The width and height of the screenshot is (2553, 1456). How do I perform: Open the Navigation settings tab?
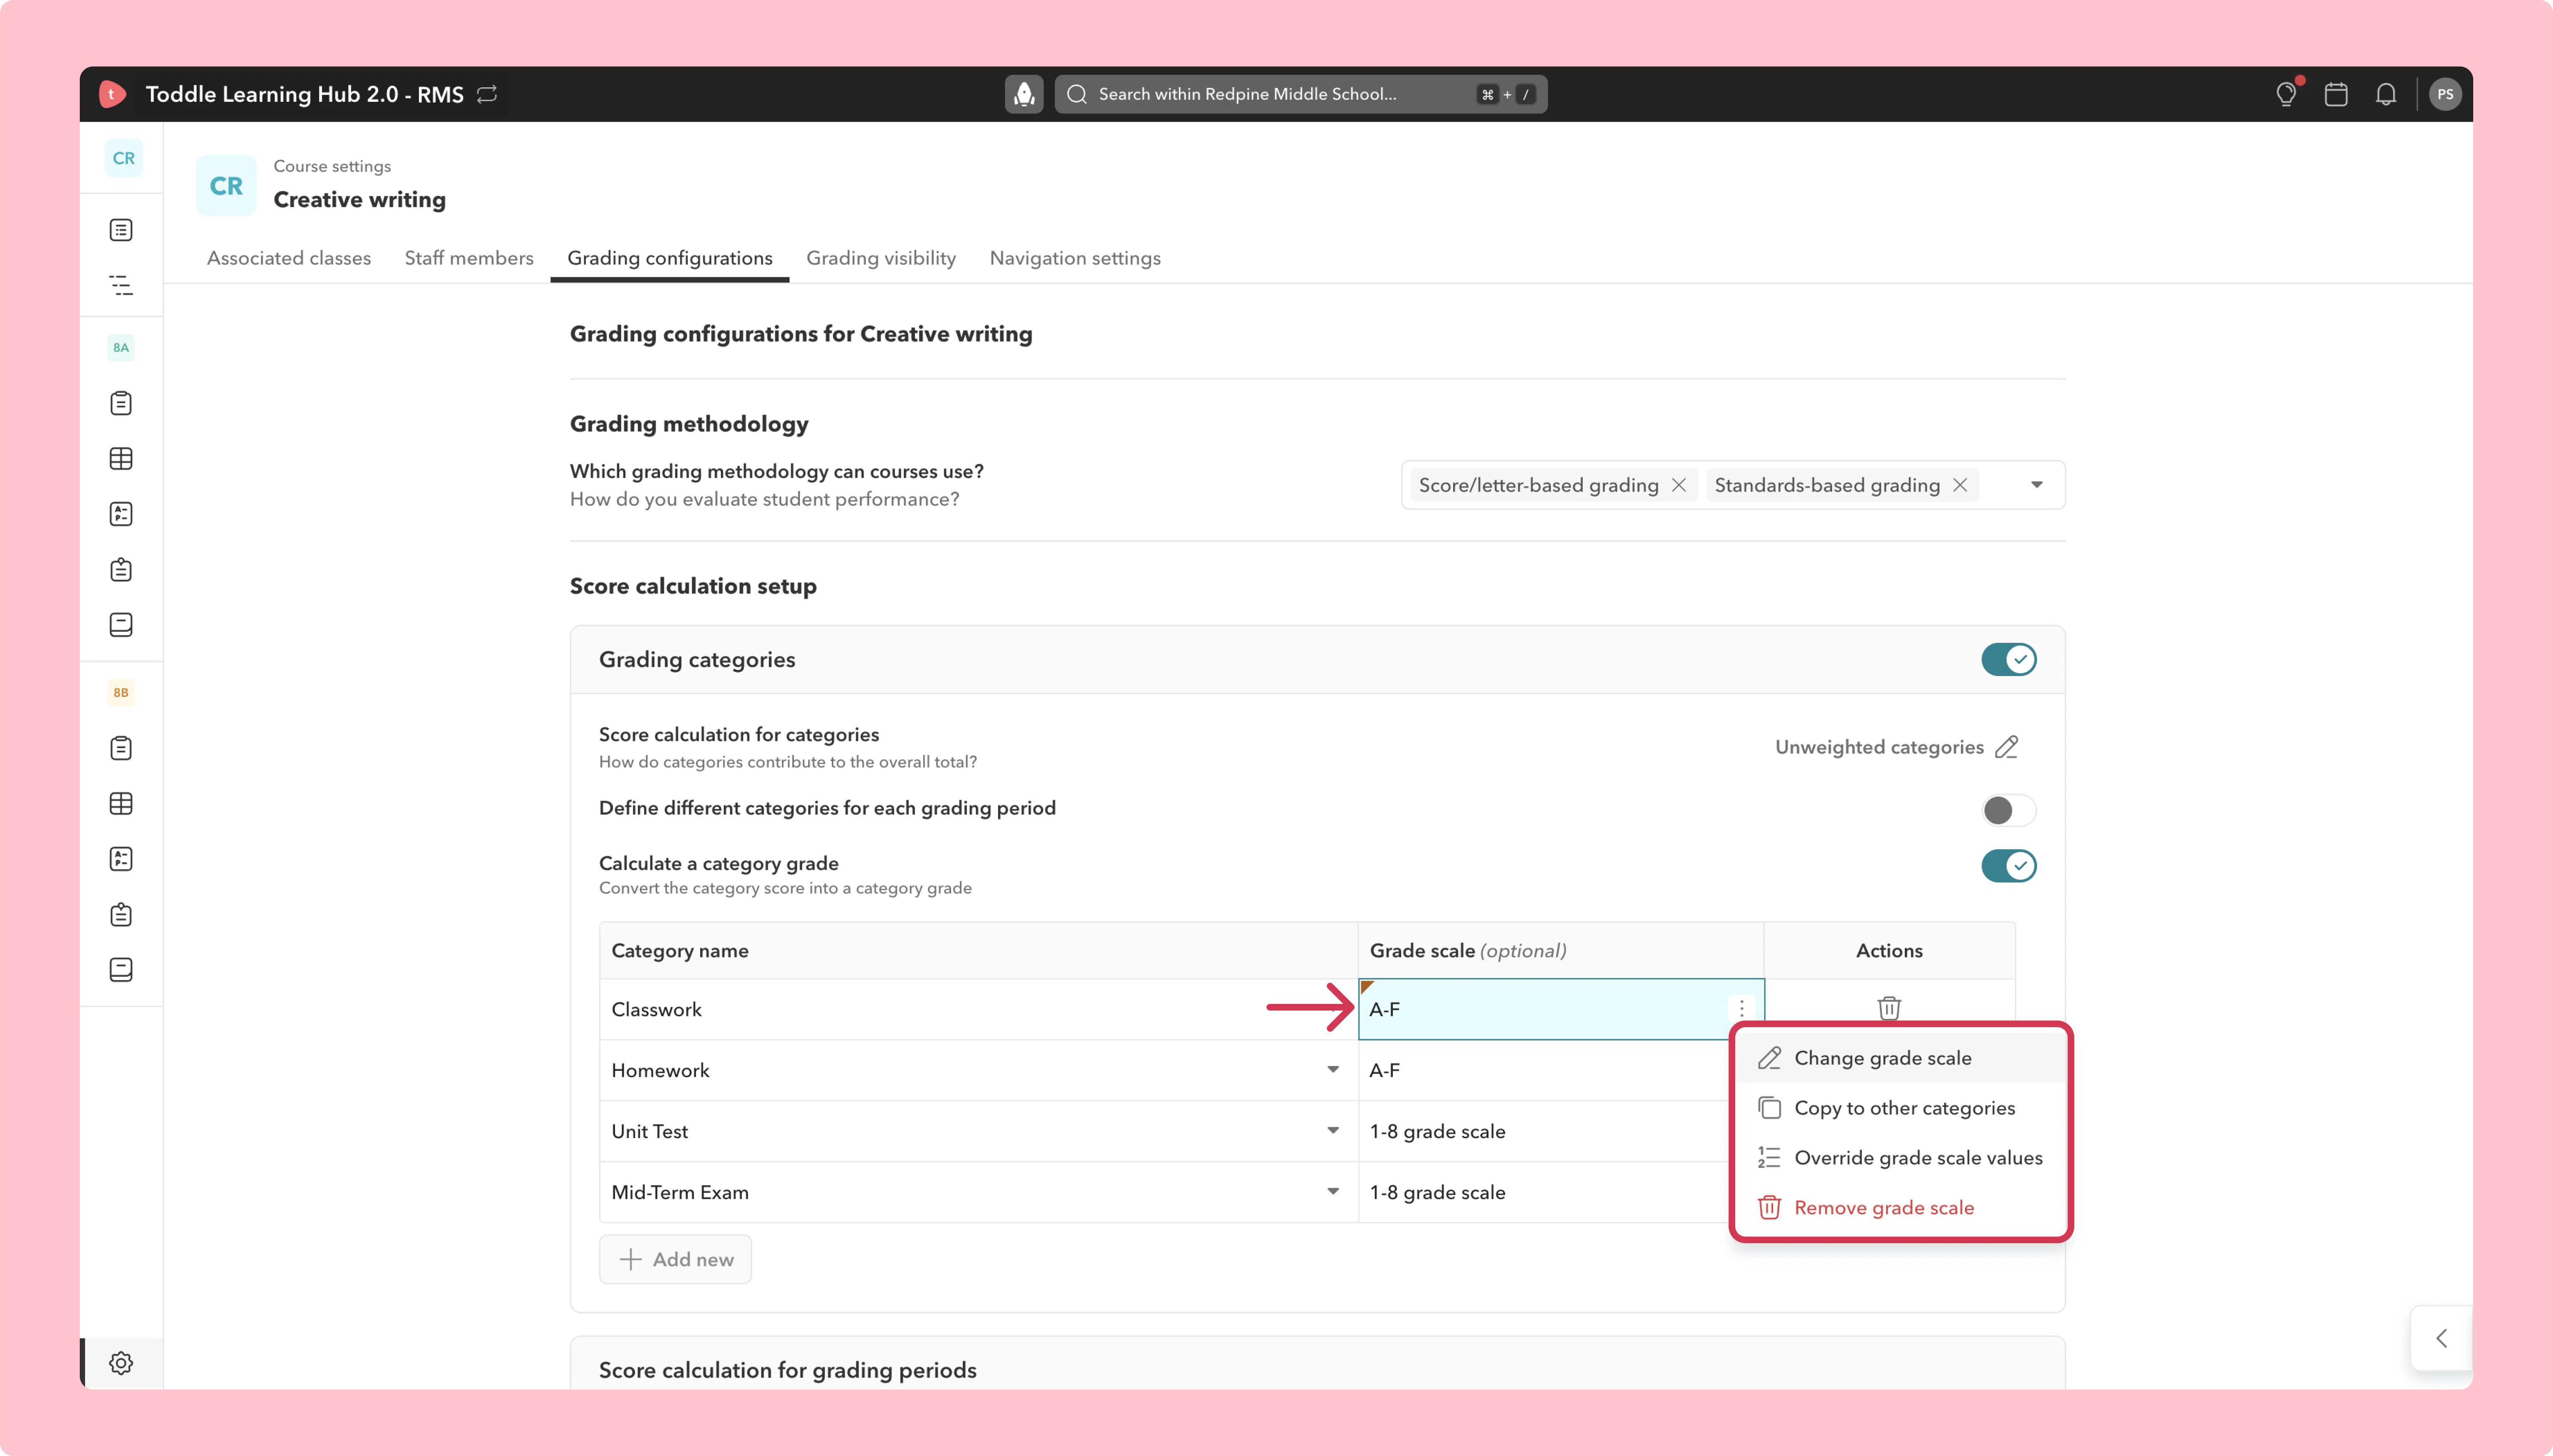coord(1075,258)
